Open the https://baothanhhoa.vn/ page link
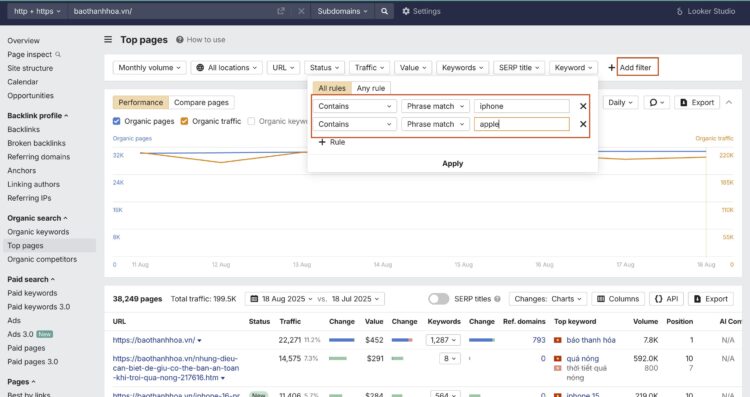Viewport: 750px width, 397px height. tap(154, 340)
